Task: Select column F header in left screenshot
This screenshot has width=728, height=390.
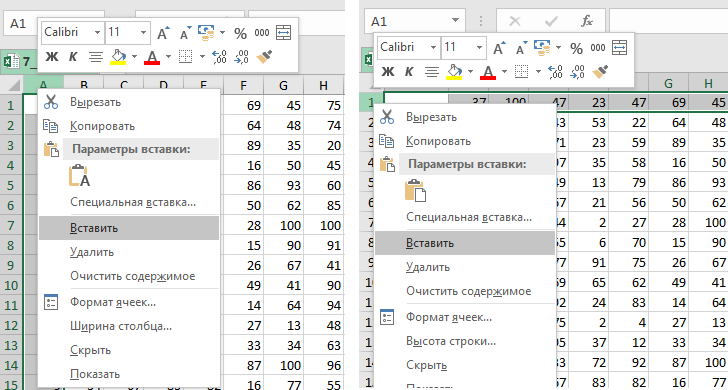Action: click(x=244, y=85)
